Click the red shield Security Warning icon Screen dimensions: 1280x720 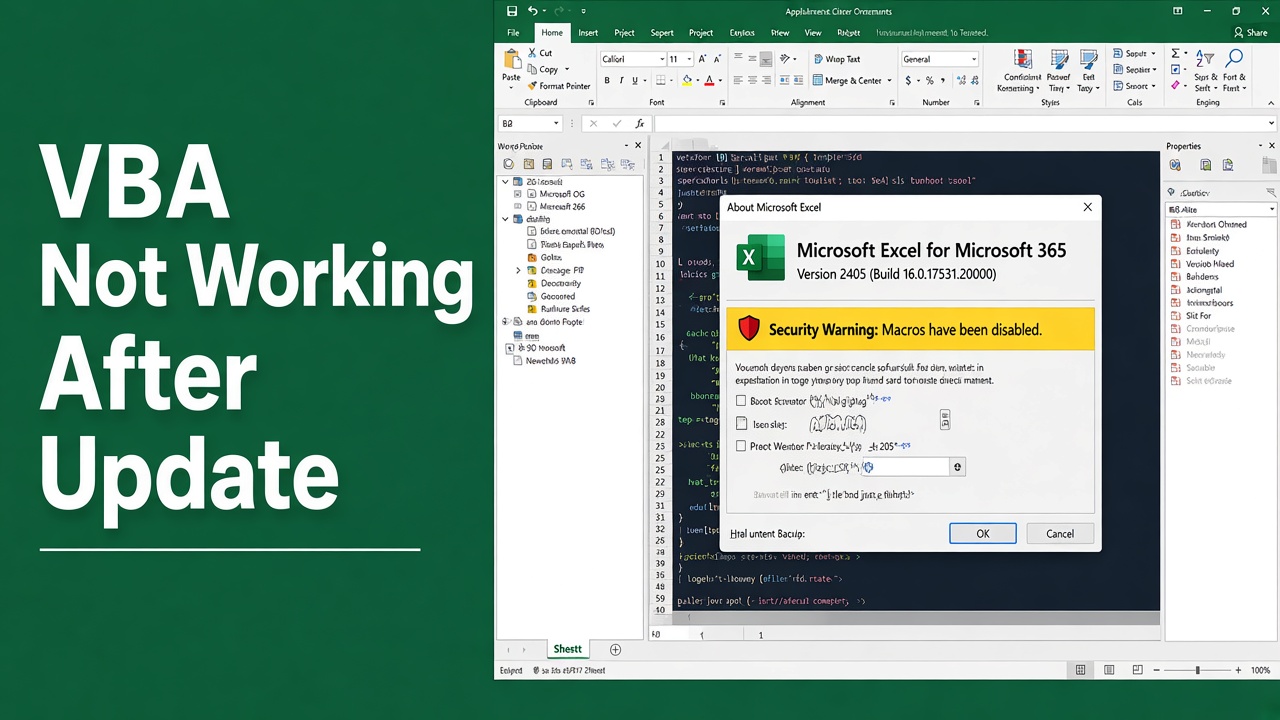click(749, 328)
